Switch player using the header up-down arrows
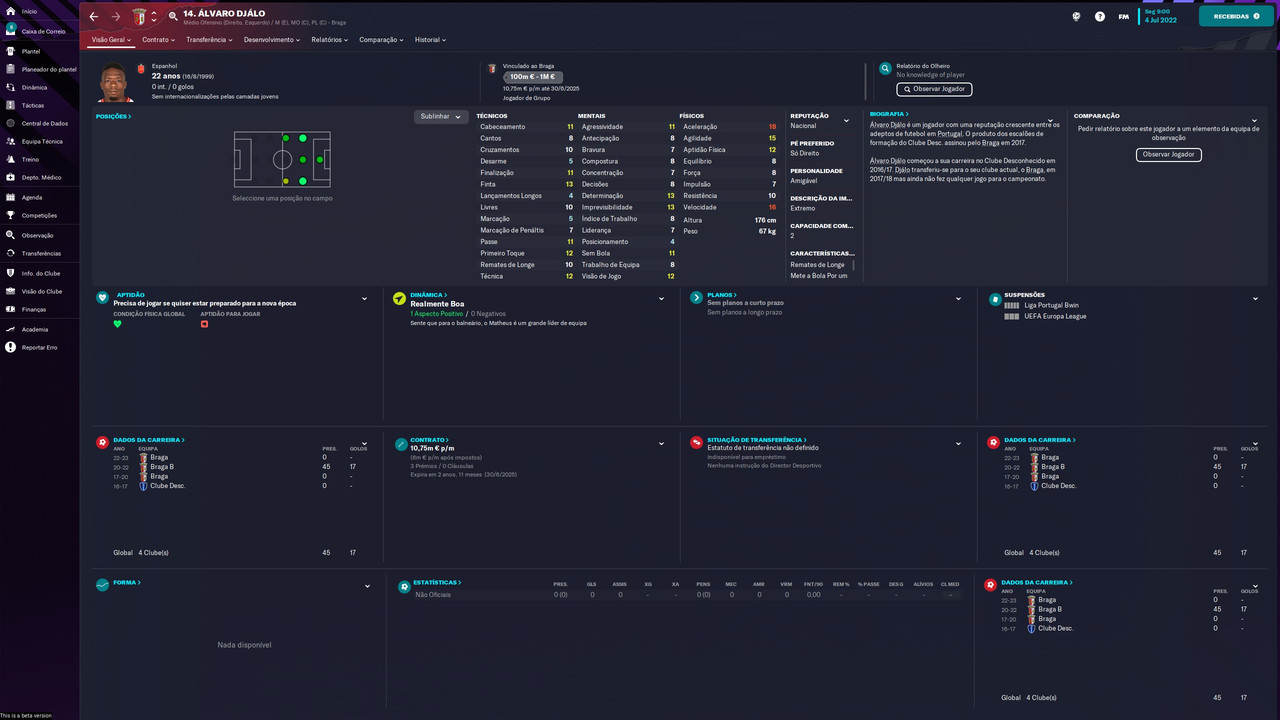The image size is (1280, 720). coord(154,16)
